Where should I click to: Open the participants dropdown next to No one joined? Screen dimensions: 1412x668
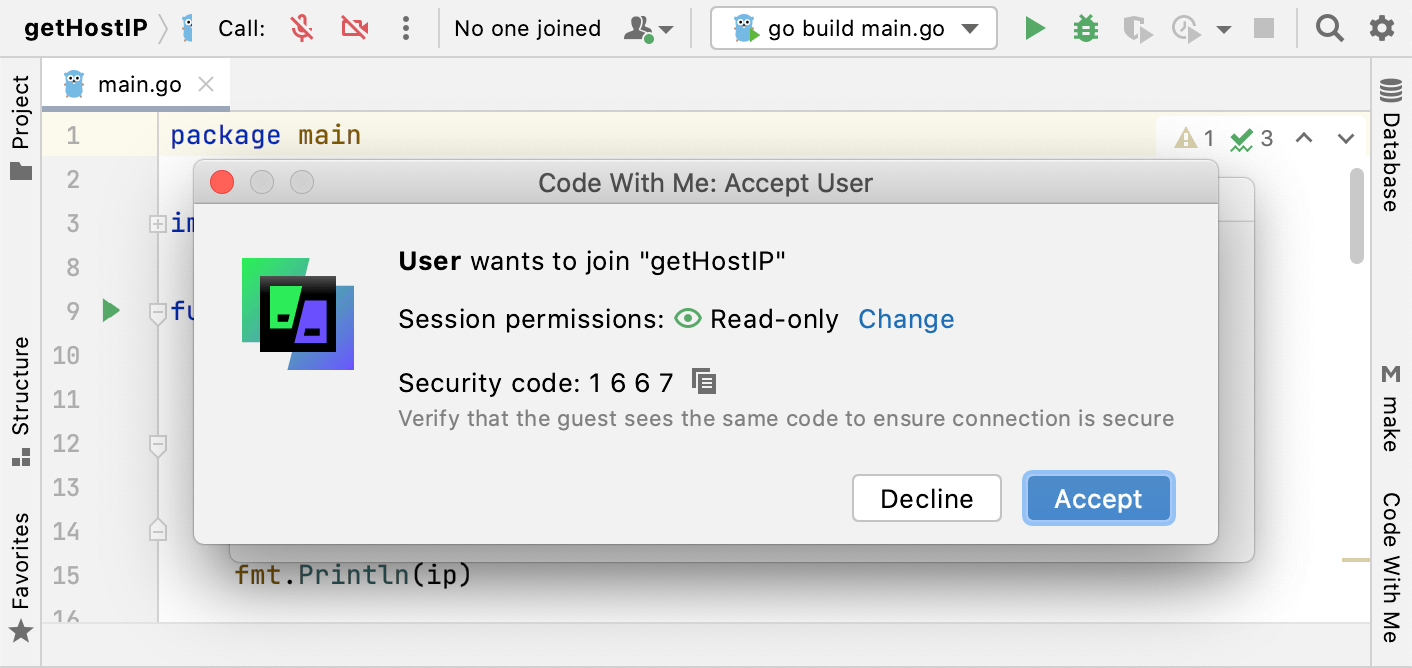[x=649, y=28]
